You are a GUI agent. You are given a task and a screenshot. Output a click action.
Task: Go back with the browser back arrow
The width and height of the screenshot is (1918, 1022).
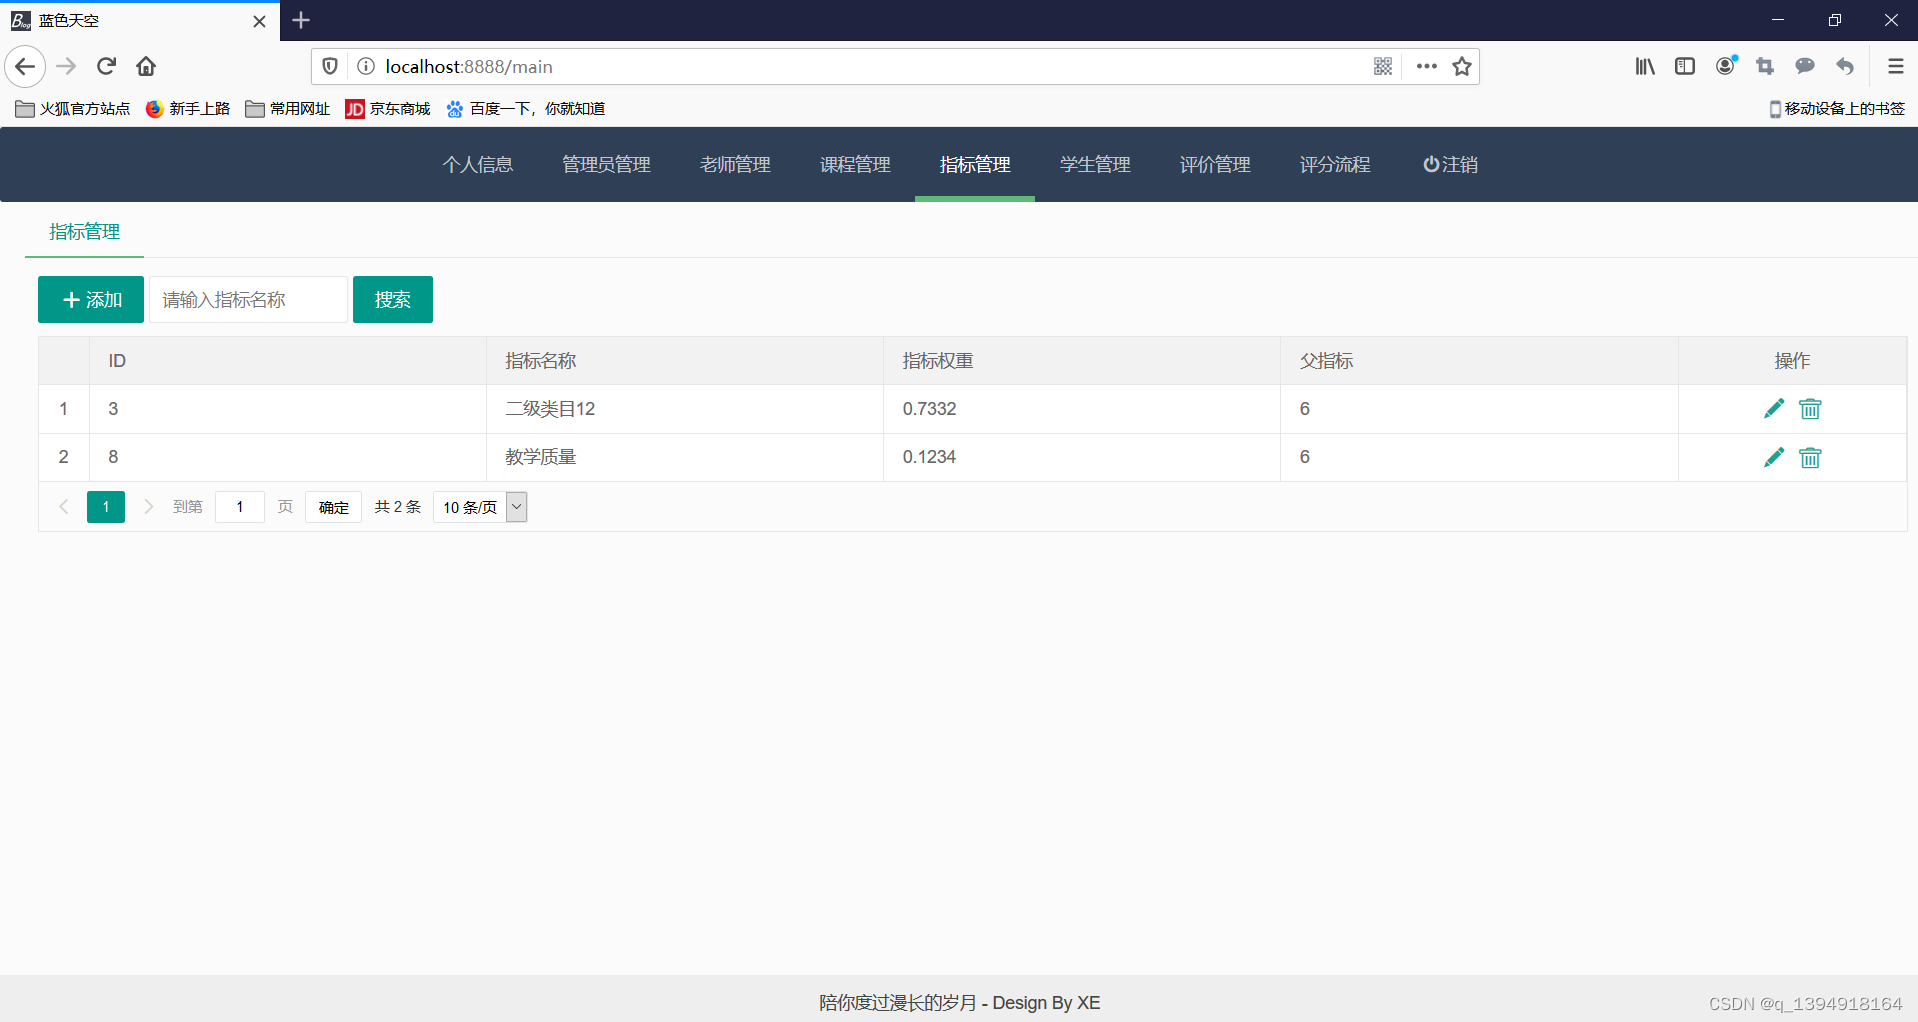25,66
